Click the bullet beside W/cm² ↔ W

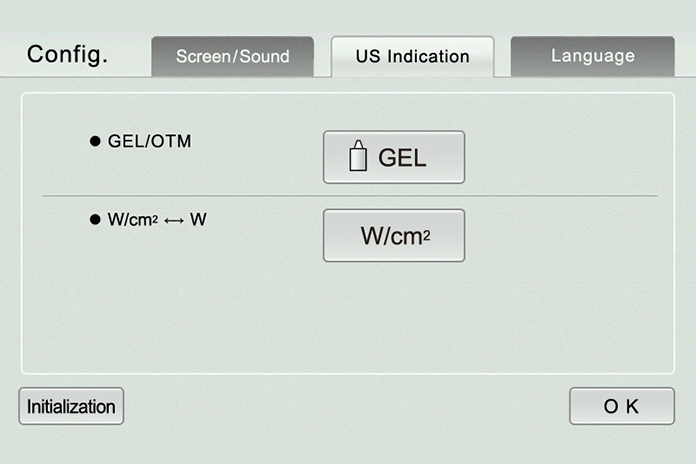pos(95,219)
